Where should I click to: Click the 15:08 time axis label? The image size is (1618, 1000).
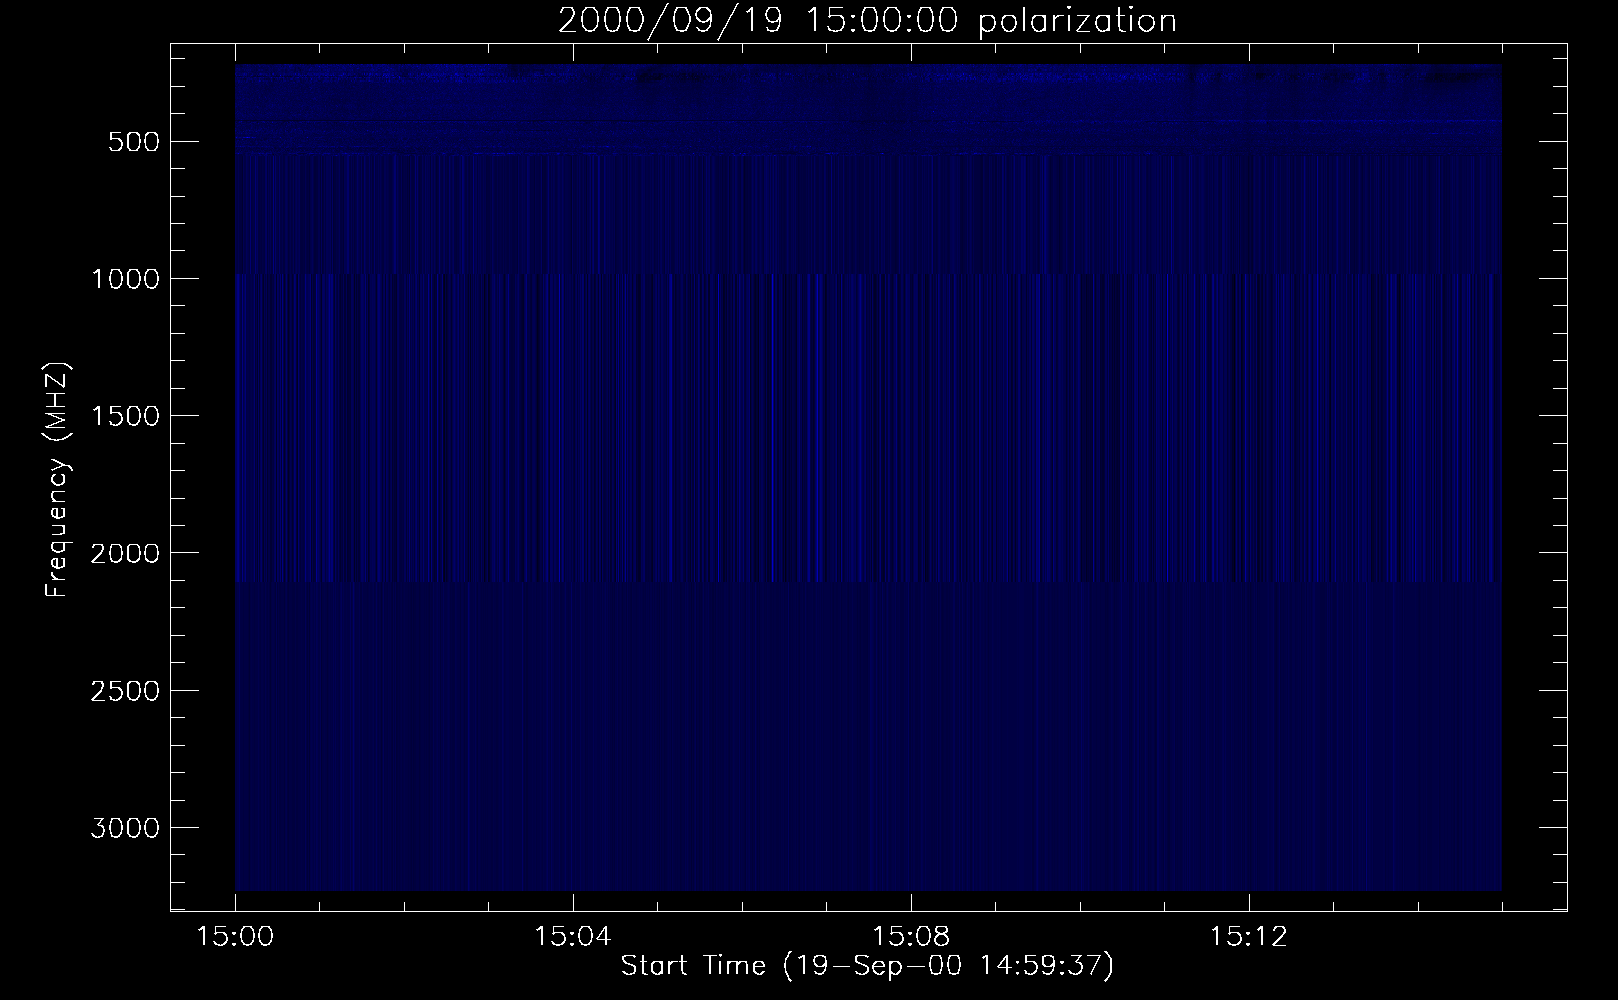tap(910, 938)
